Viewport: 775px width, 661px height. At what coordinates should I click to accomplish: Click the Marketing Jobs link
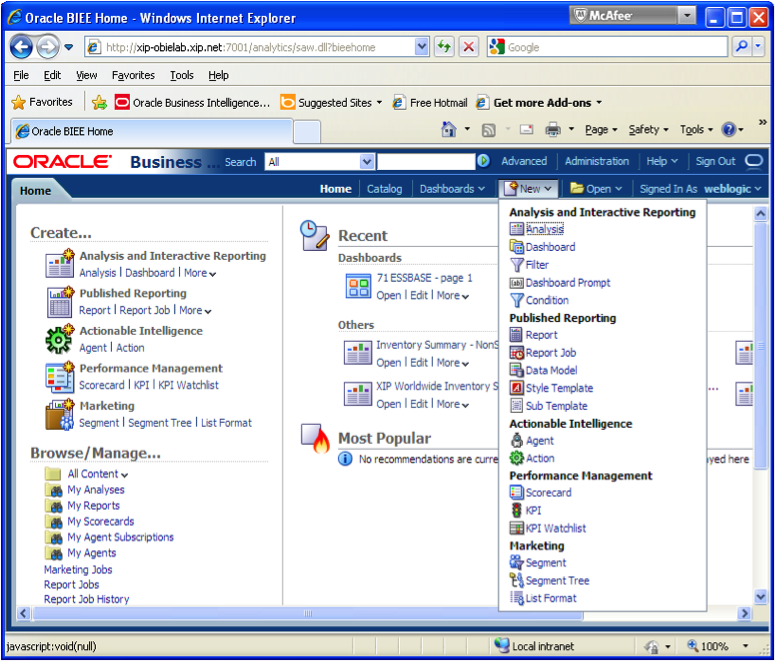[78, 570]
